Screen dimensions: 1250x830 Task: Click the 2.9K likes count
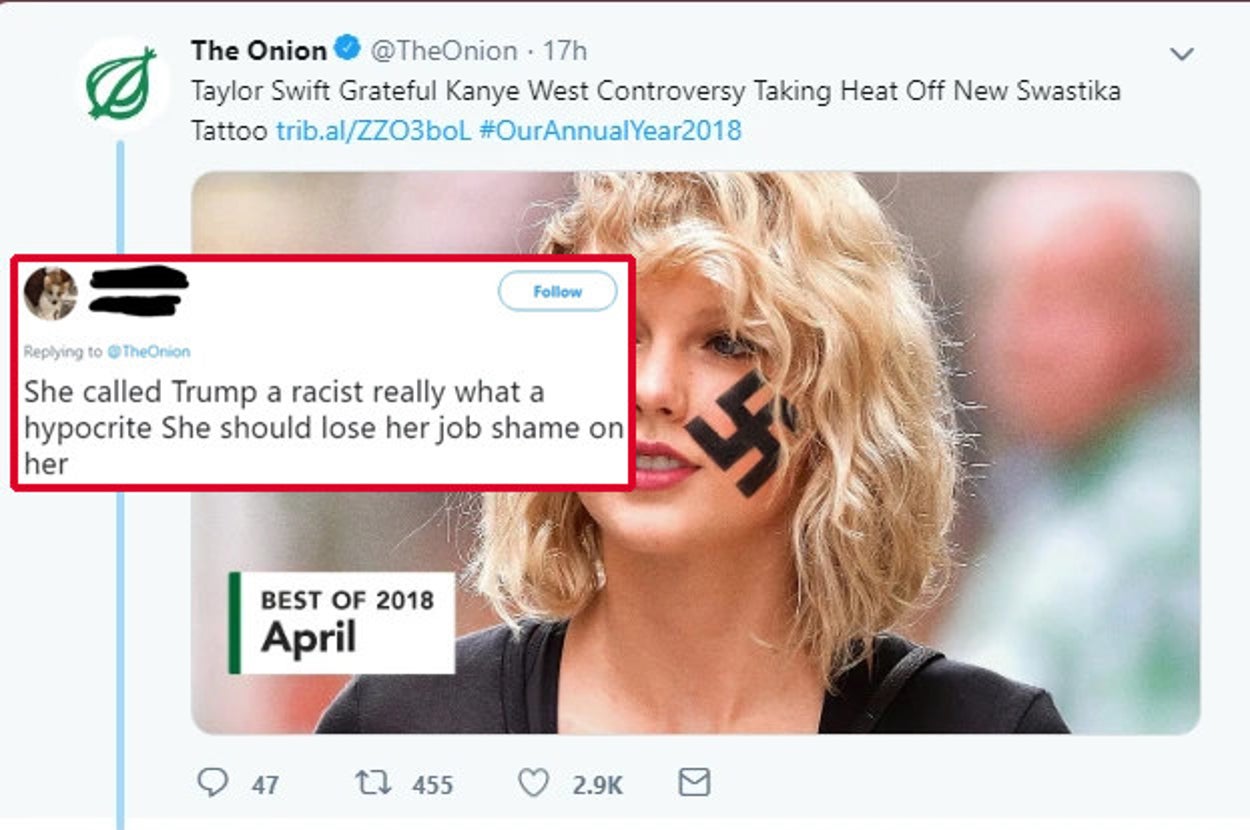597,785
